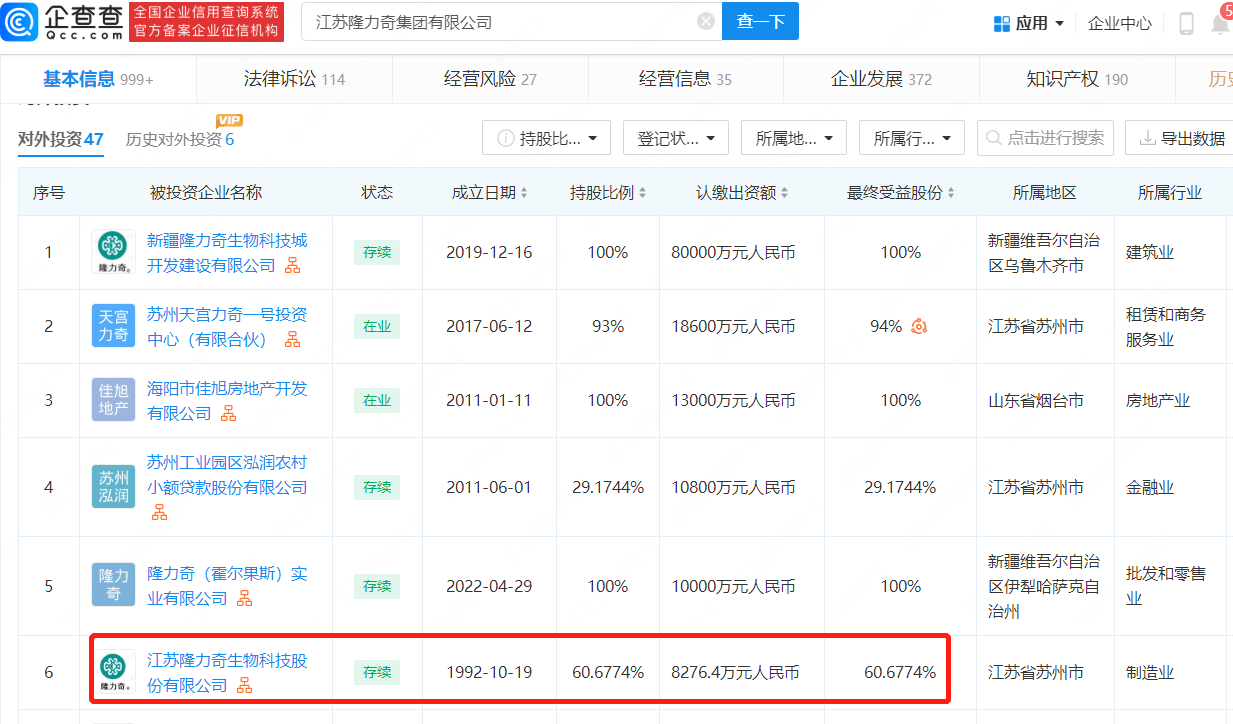
Task: Open equity chart icon beside 新疆隆力奇生物科技城
Action: click(x=293, y=264)
